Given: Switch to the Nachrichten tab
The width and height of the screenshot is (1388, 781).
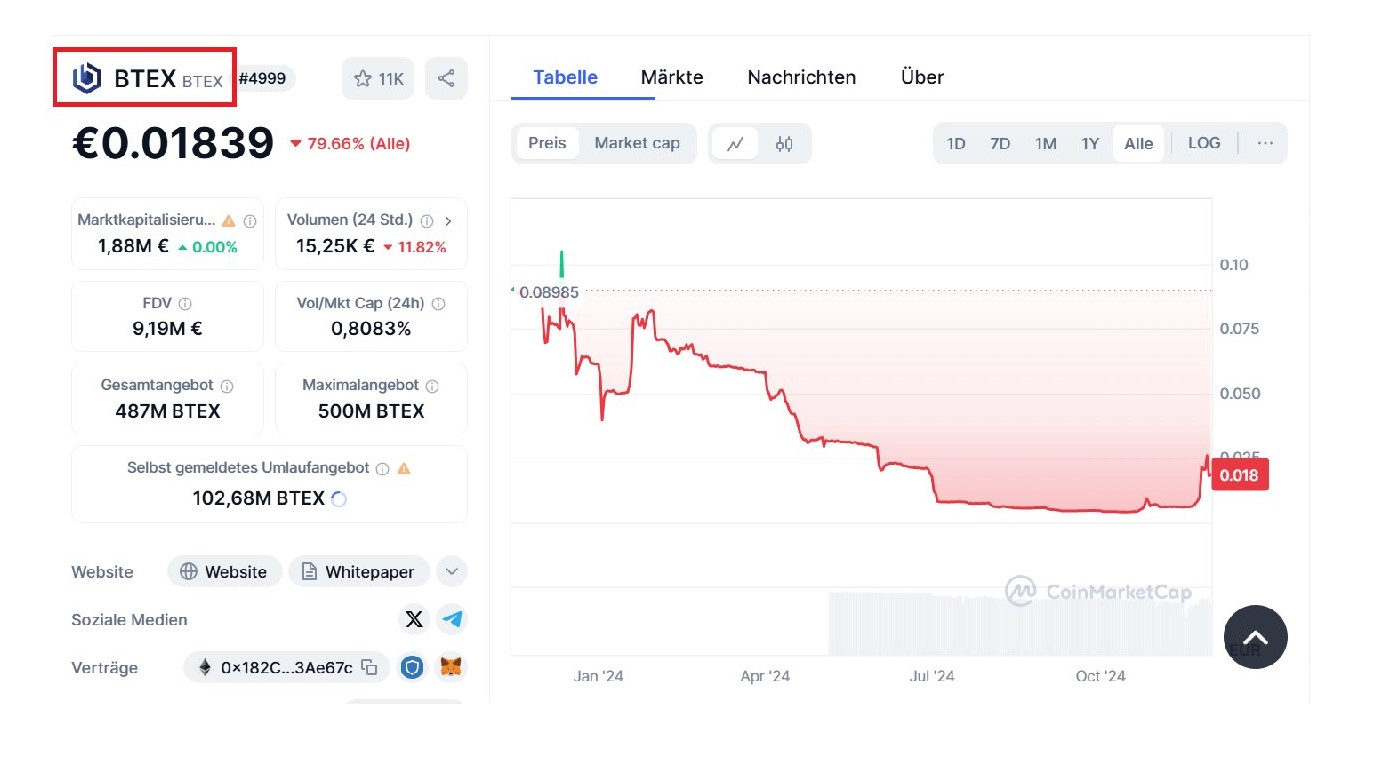Looking at the screenshot, I should click(x=802, y=77).
